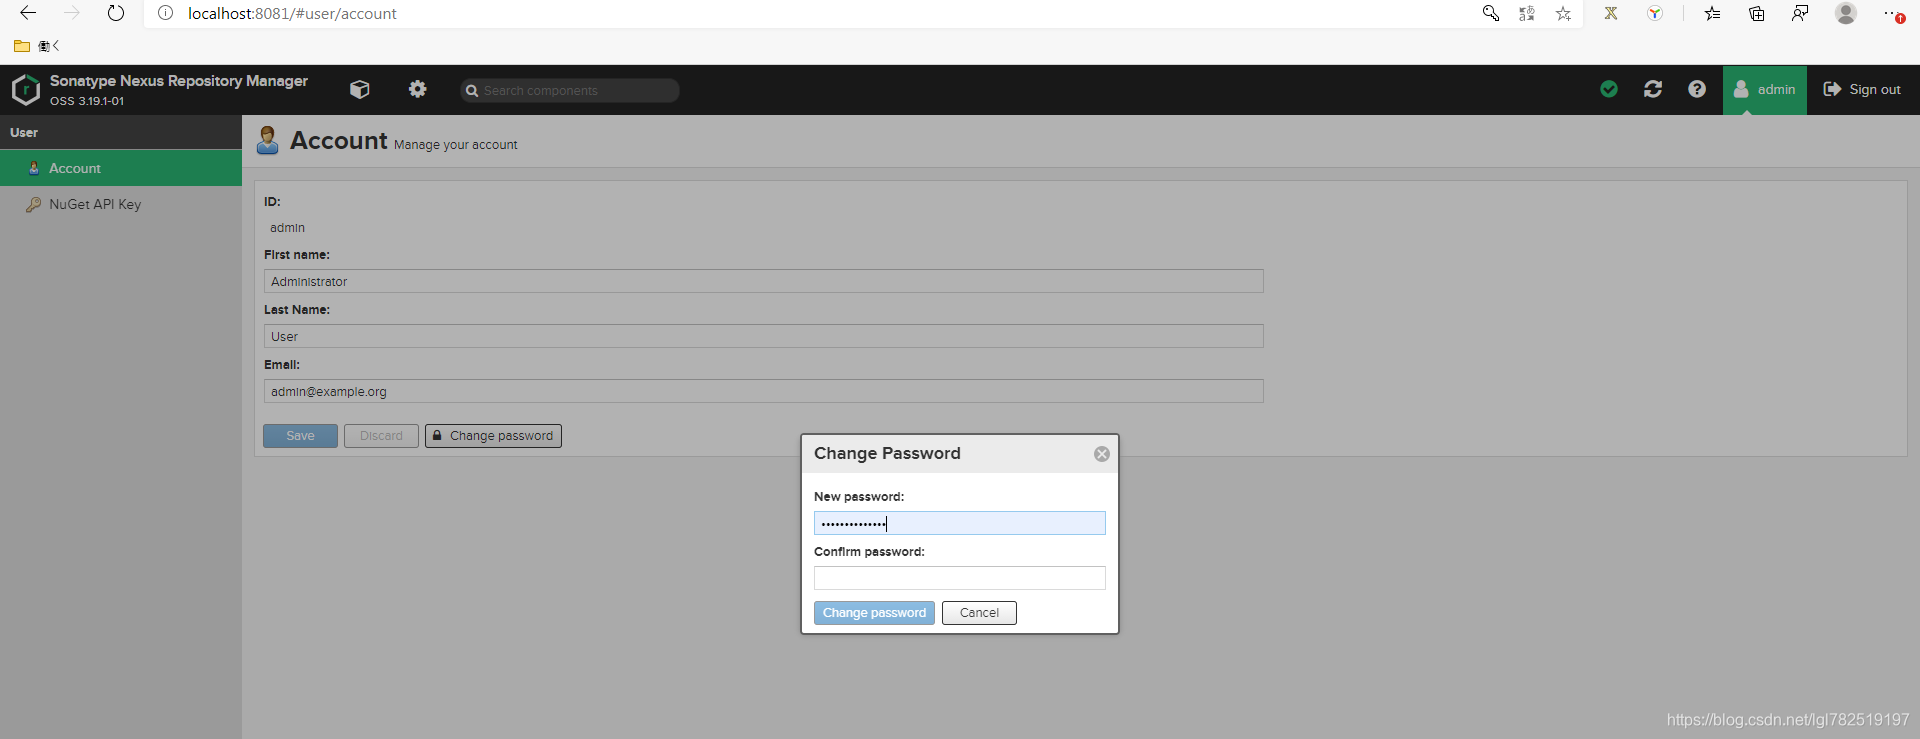Click the site info icon in address bar
1920x739 pixels.
(166, 13)
